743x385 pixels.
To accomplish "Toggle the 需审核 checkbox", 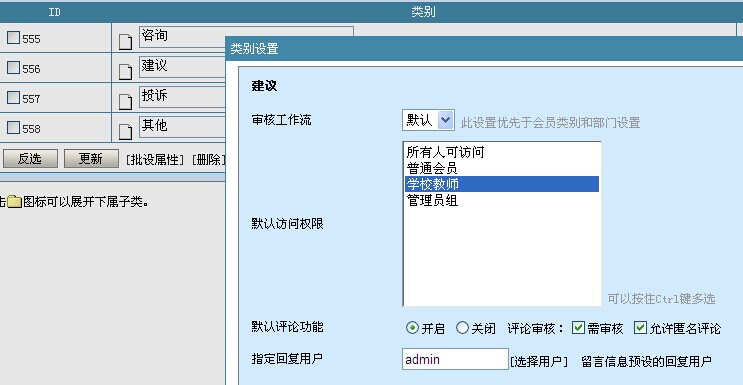I will 578,328.
